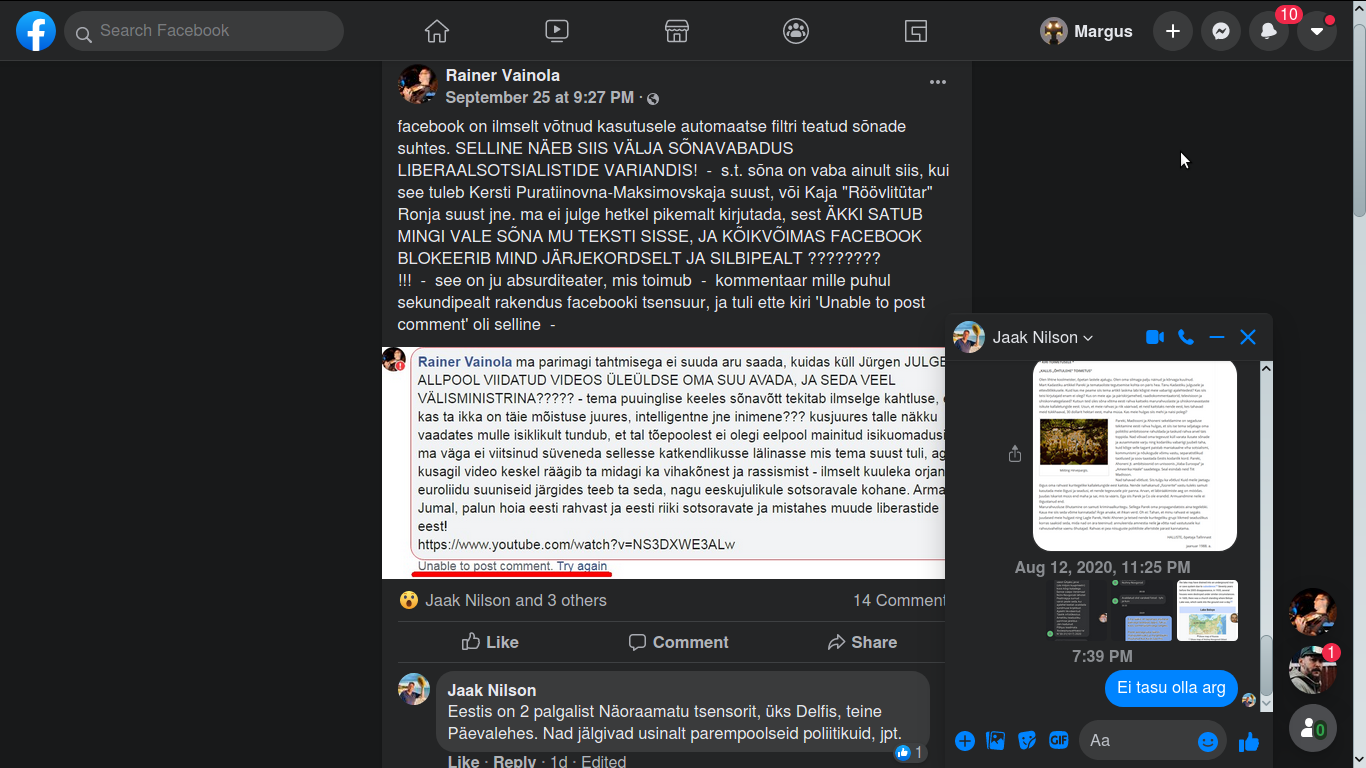1366x768 pixels.
Task: Click Jaak Nilson chat header avatar
Action: tap(969, 337)
